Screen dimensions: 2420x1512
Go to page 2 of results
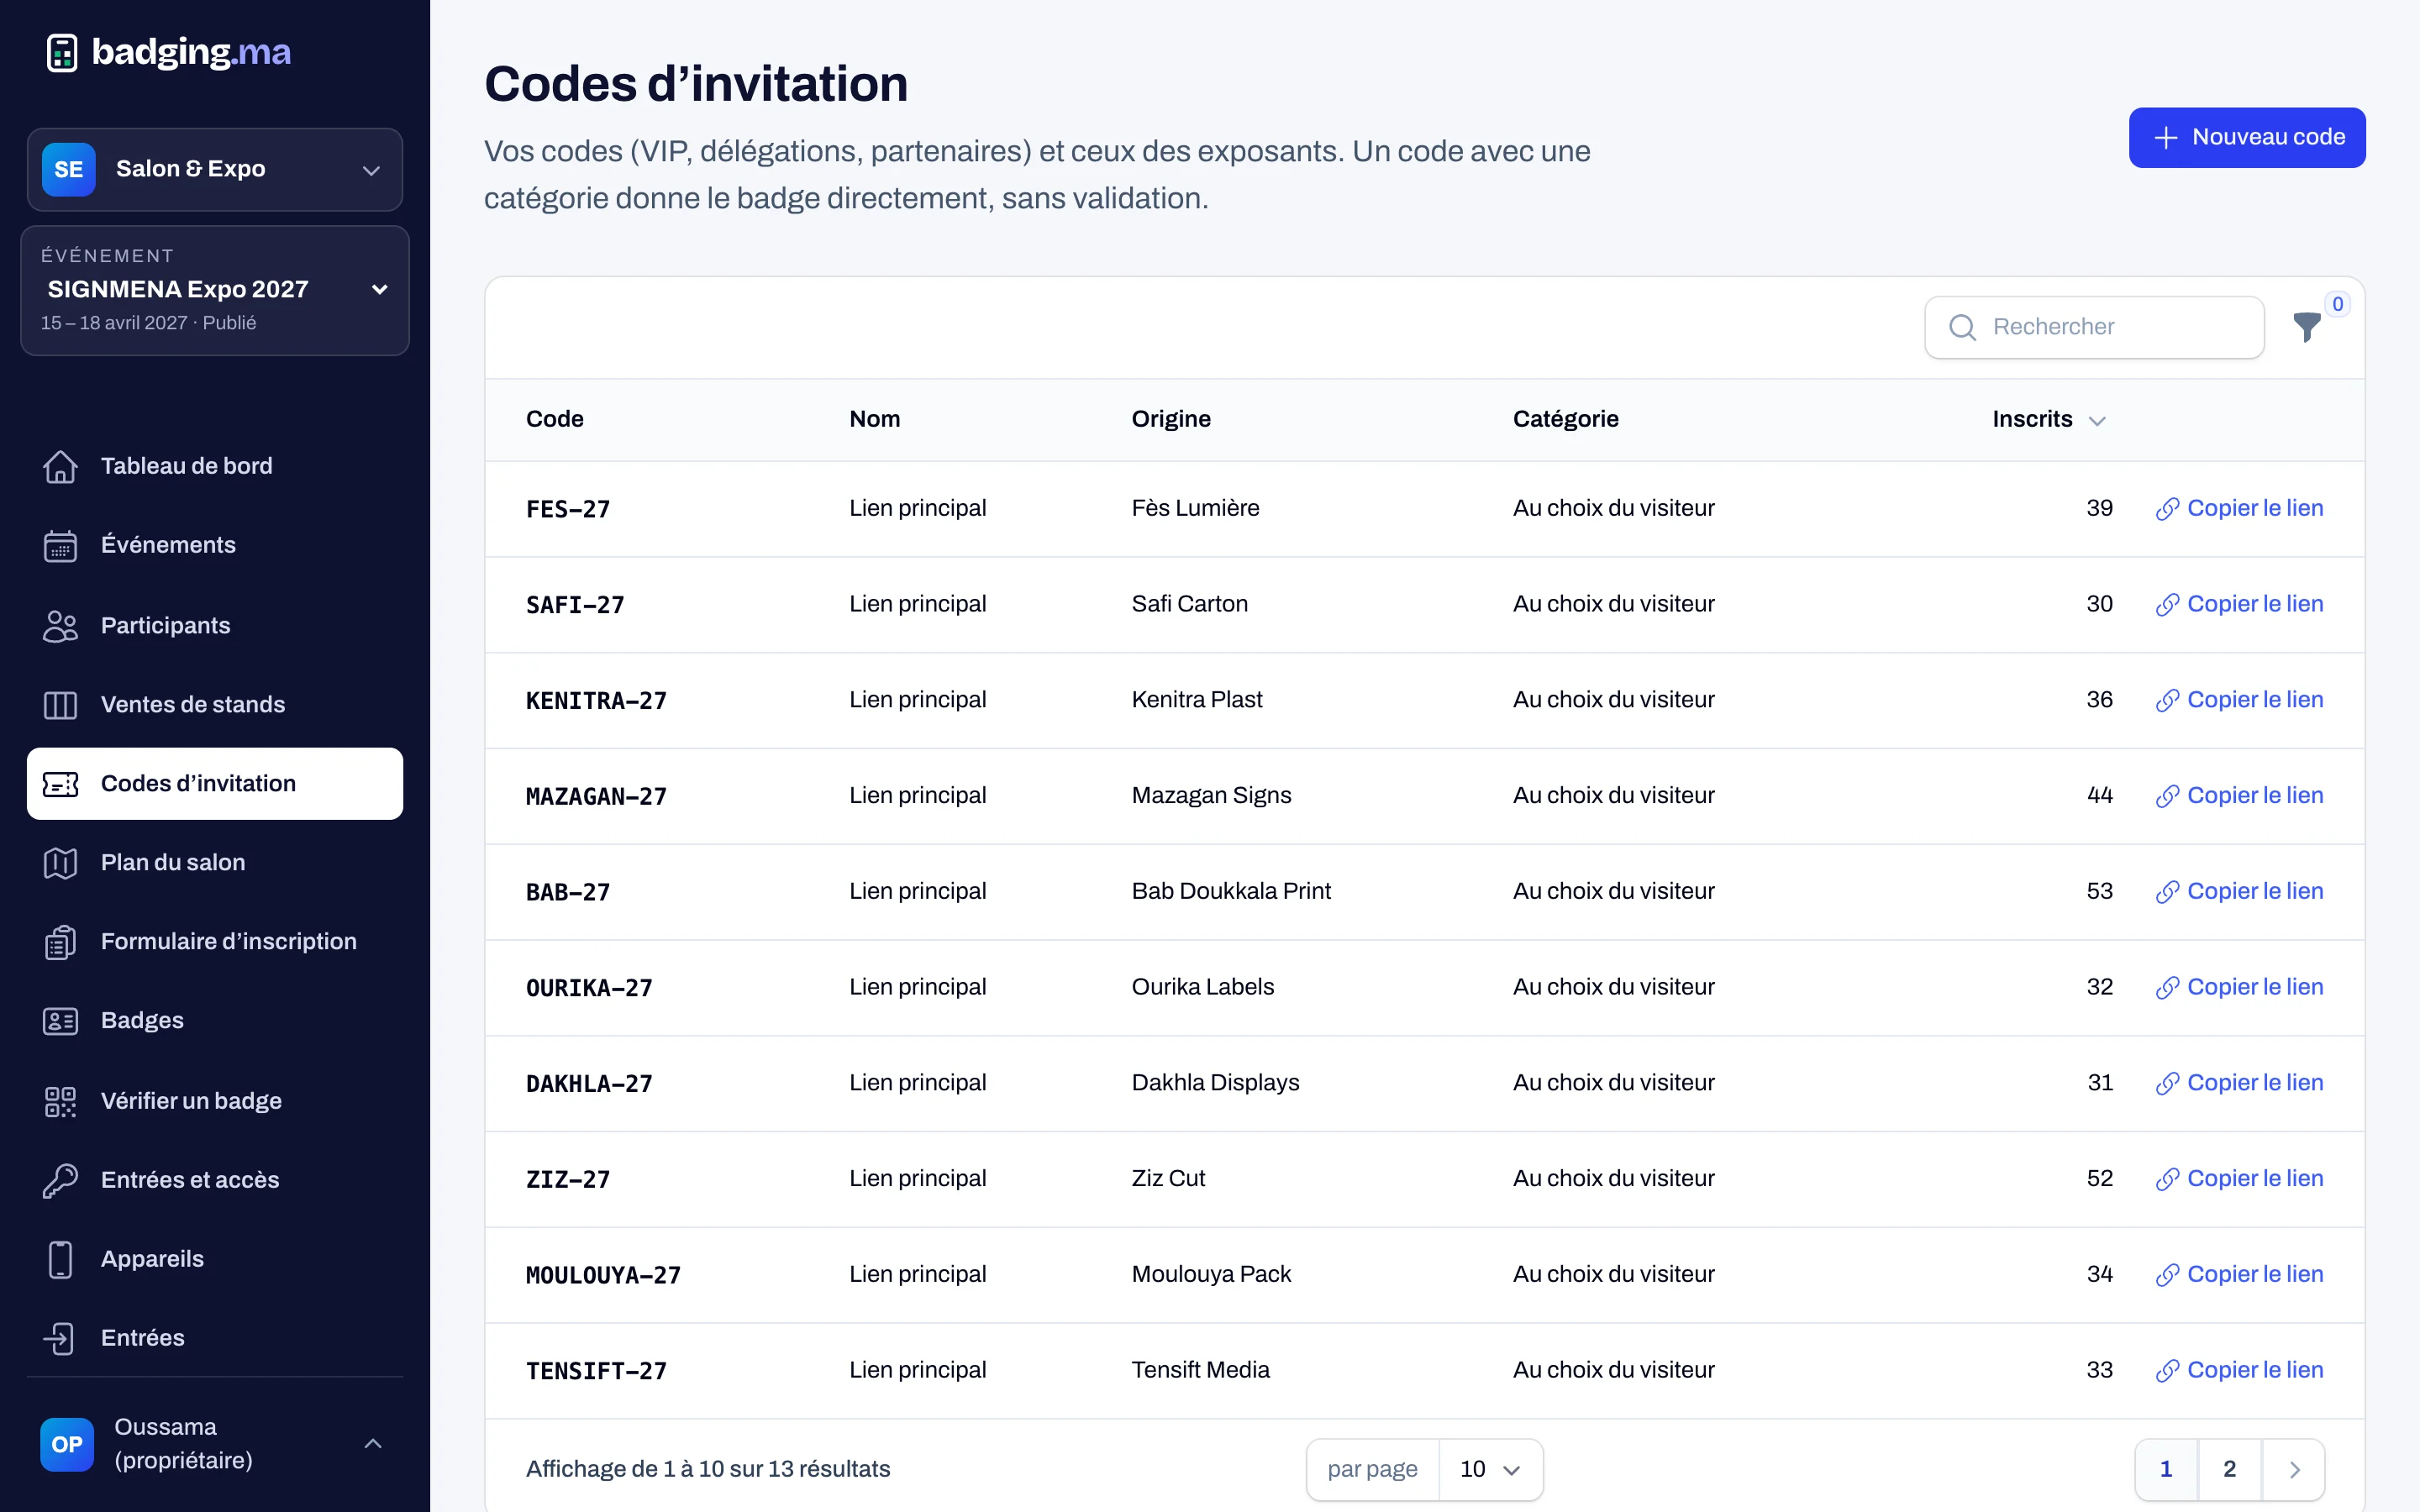click(x=2229, y=1469)
